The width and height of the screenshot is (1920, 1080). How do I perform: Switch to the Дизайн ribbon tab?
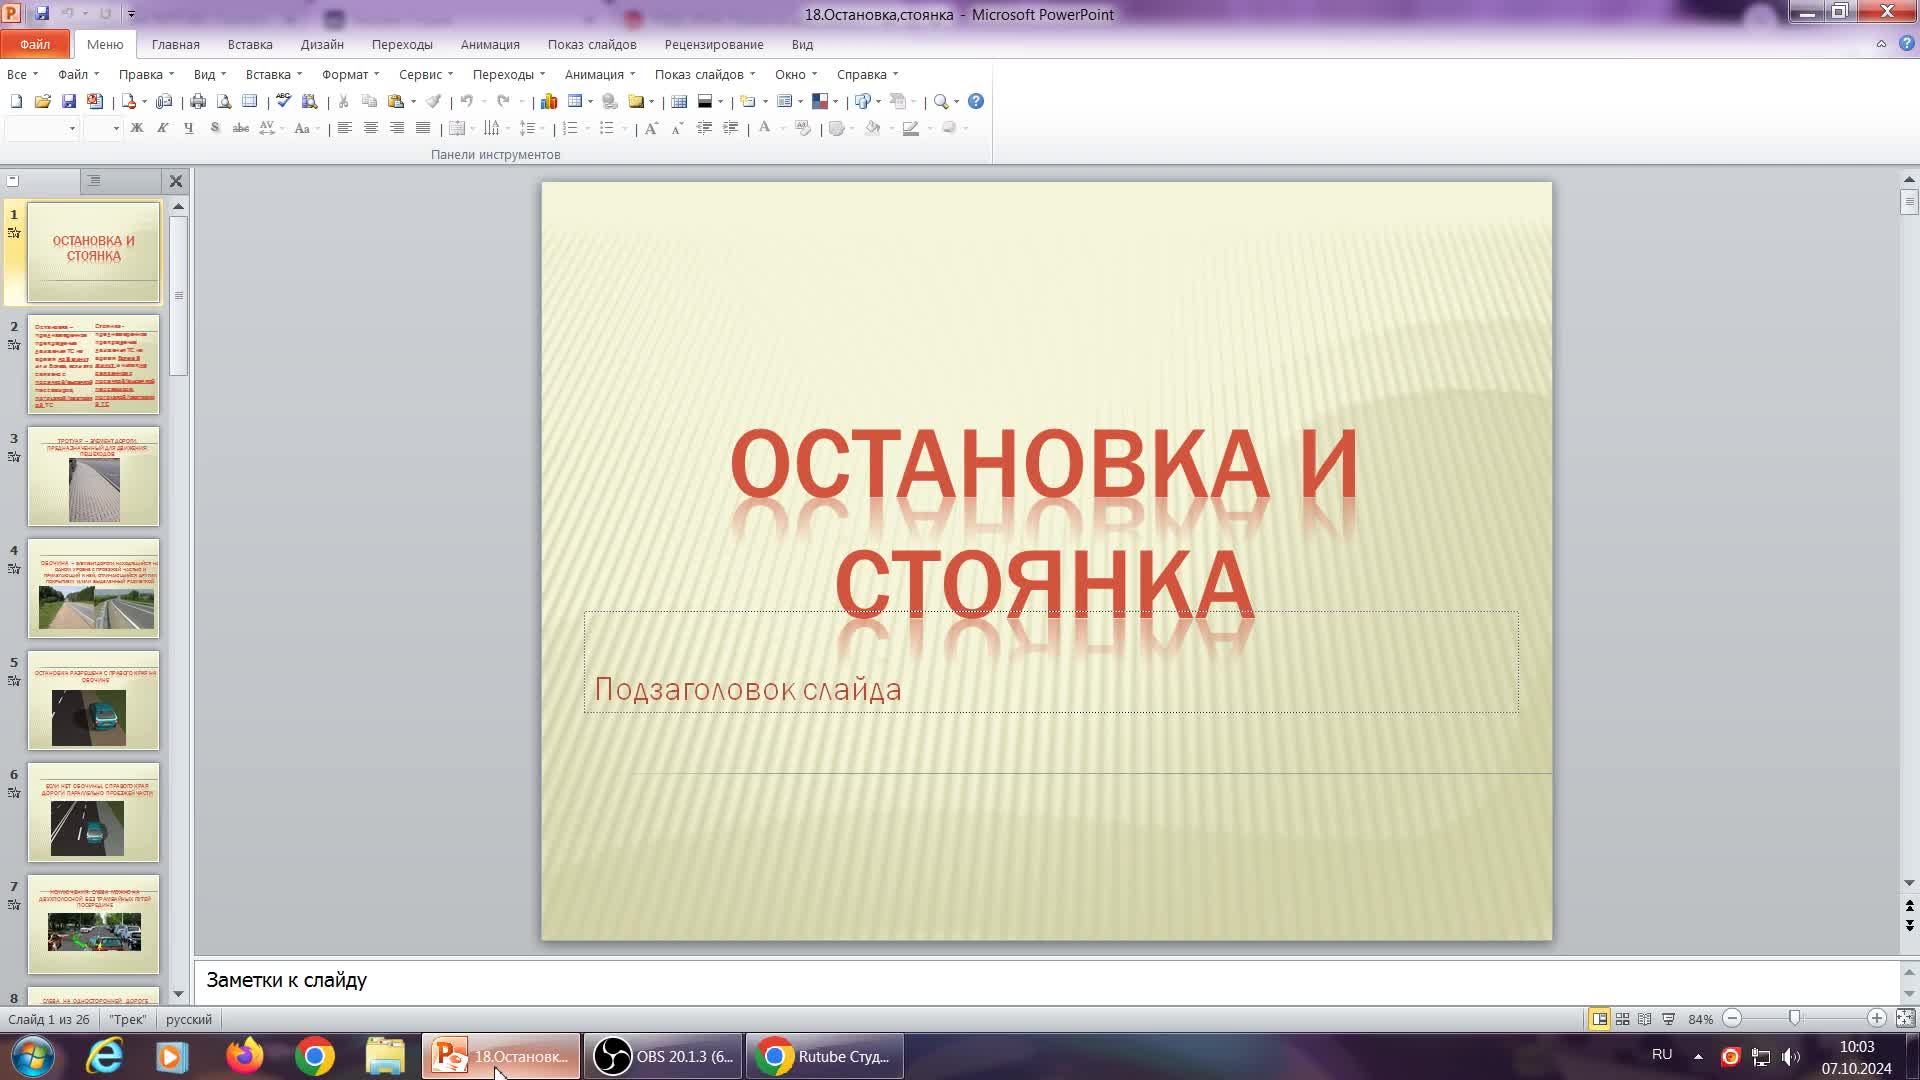coord(322,44)
